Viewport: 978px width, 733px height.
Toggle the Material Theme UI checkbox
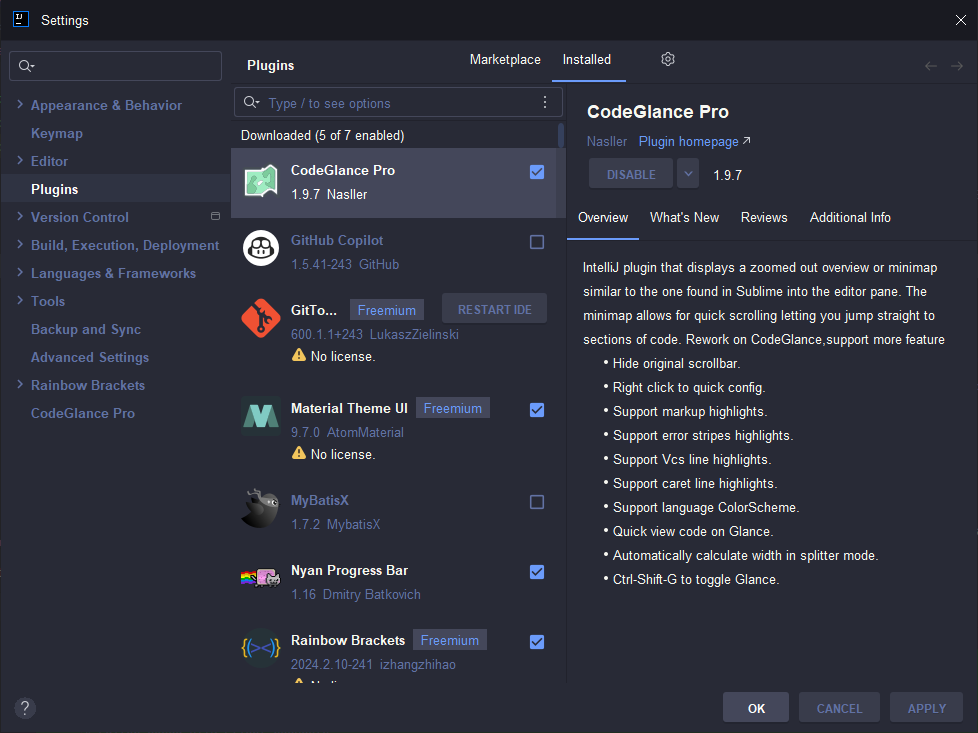pos(536,410)
